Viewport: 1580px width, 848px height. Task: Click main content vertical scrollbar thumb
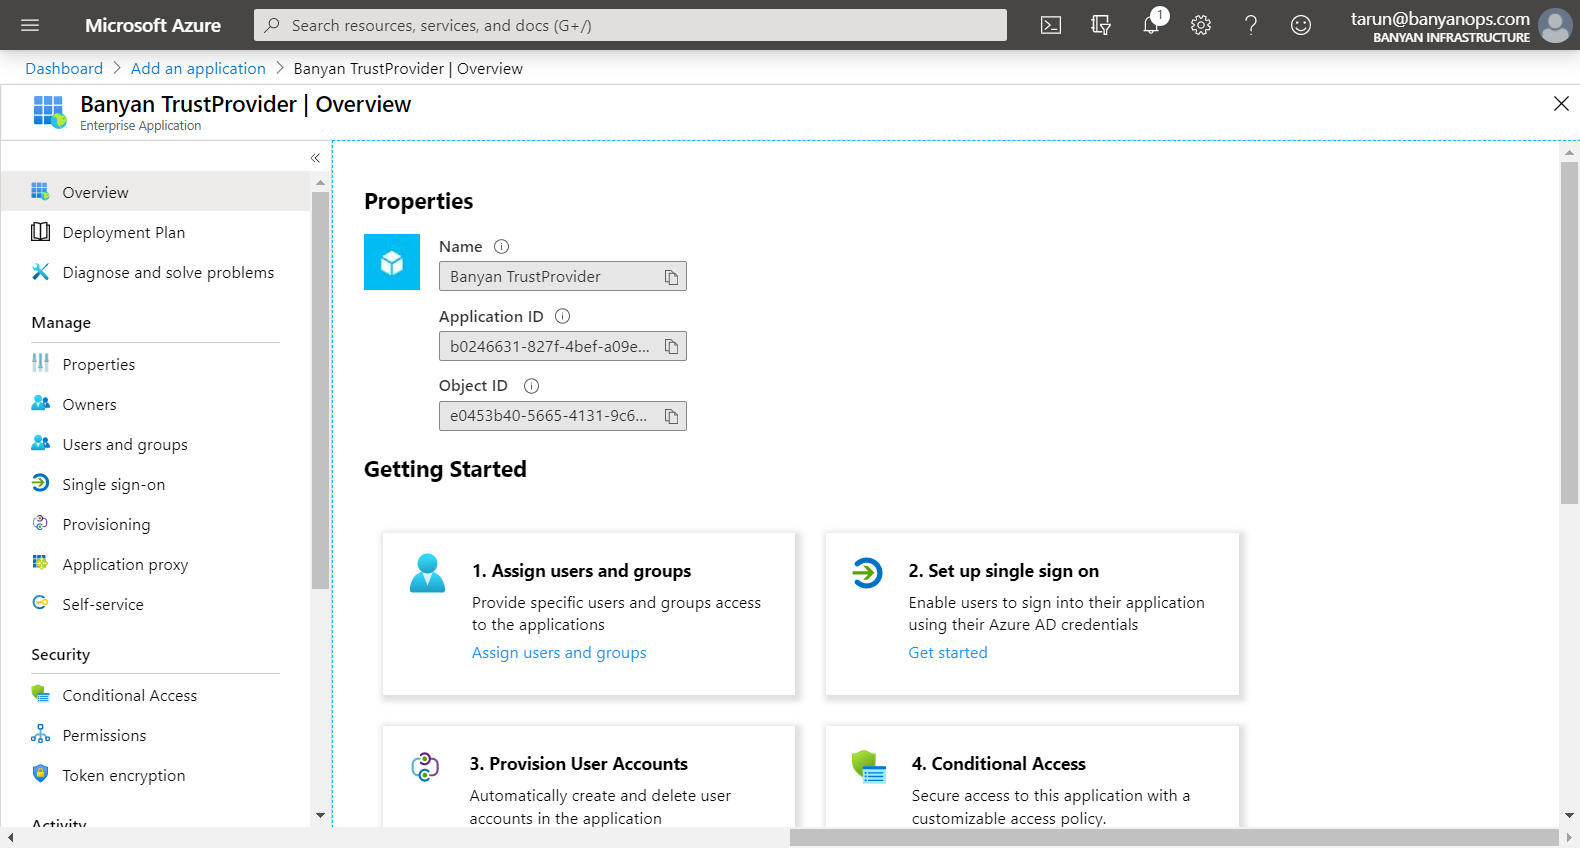point(1569,333)
